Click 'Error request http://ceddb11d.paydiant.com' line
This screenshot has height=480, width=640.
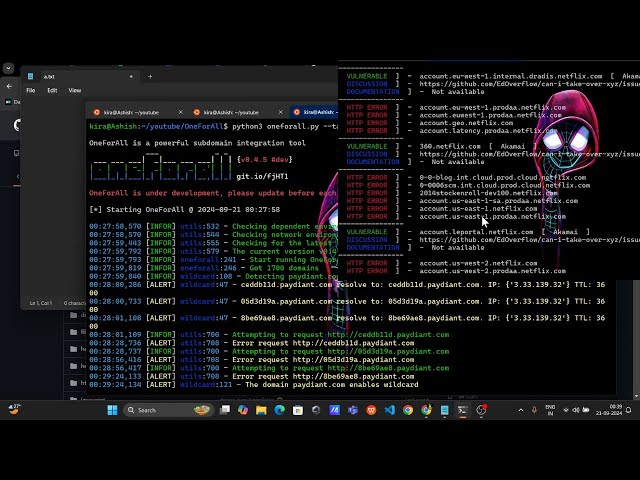click(x=251, y=343)
